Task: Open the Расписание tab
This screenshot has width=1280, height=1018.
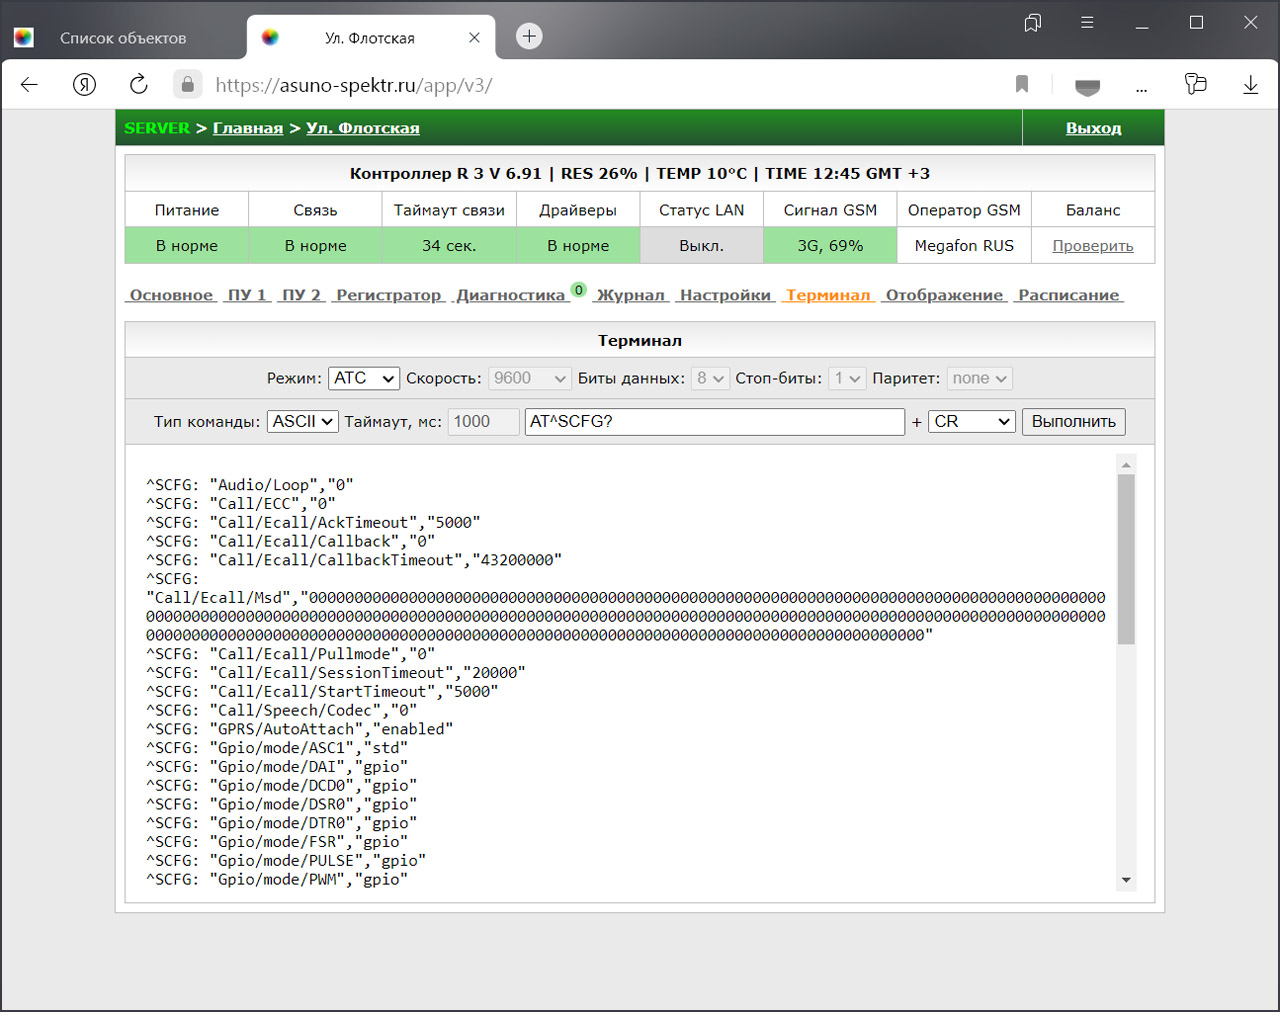Action: pos(1069,295)
